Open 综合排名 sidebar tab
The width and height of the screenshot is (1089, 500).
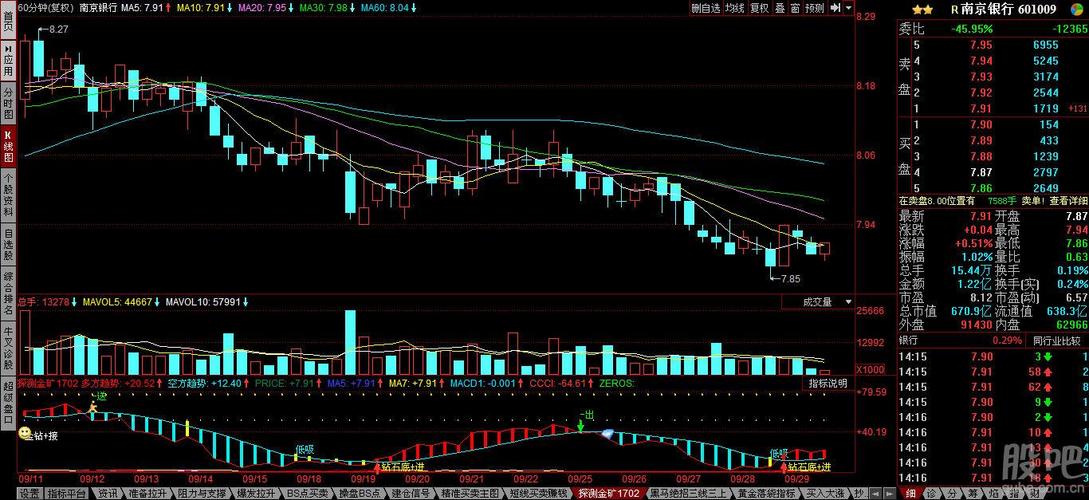[x=8, y=293]
